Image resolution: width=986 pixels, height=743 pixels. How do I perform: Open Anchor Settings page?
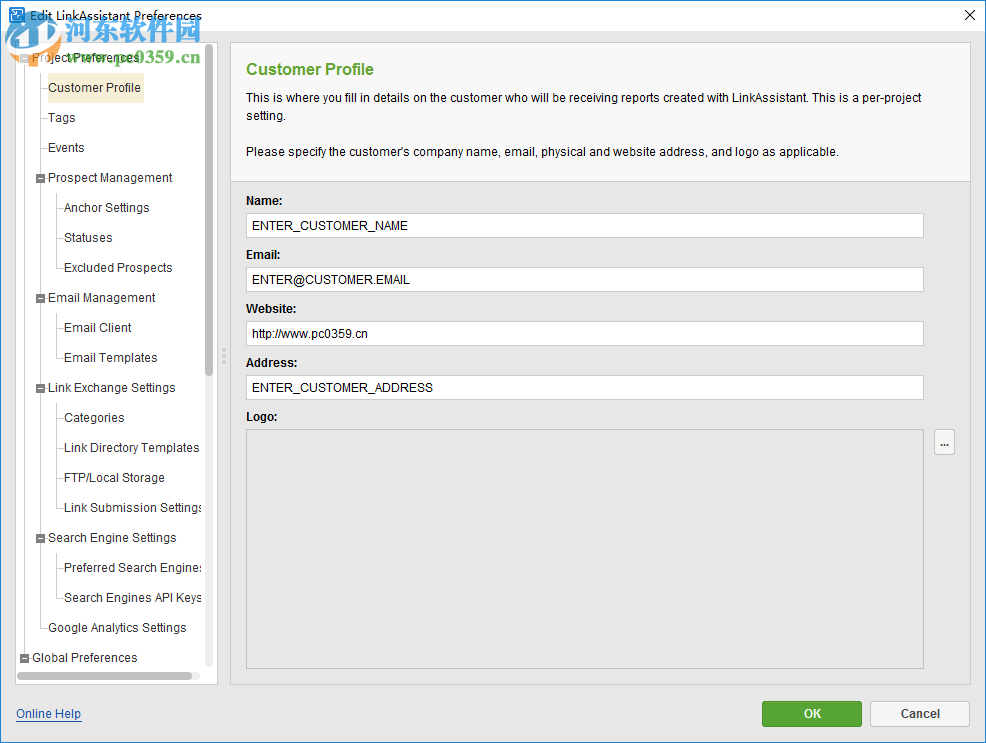tap(106, 207)
